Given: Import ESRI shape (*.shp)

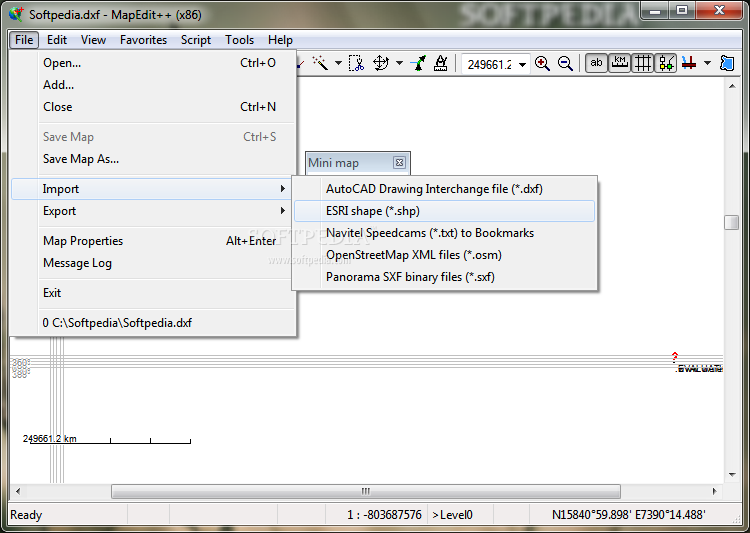Looking at the screenshot, I should (444, 211).
